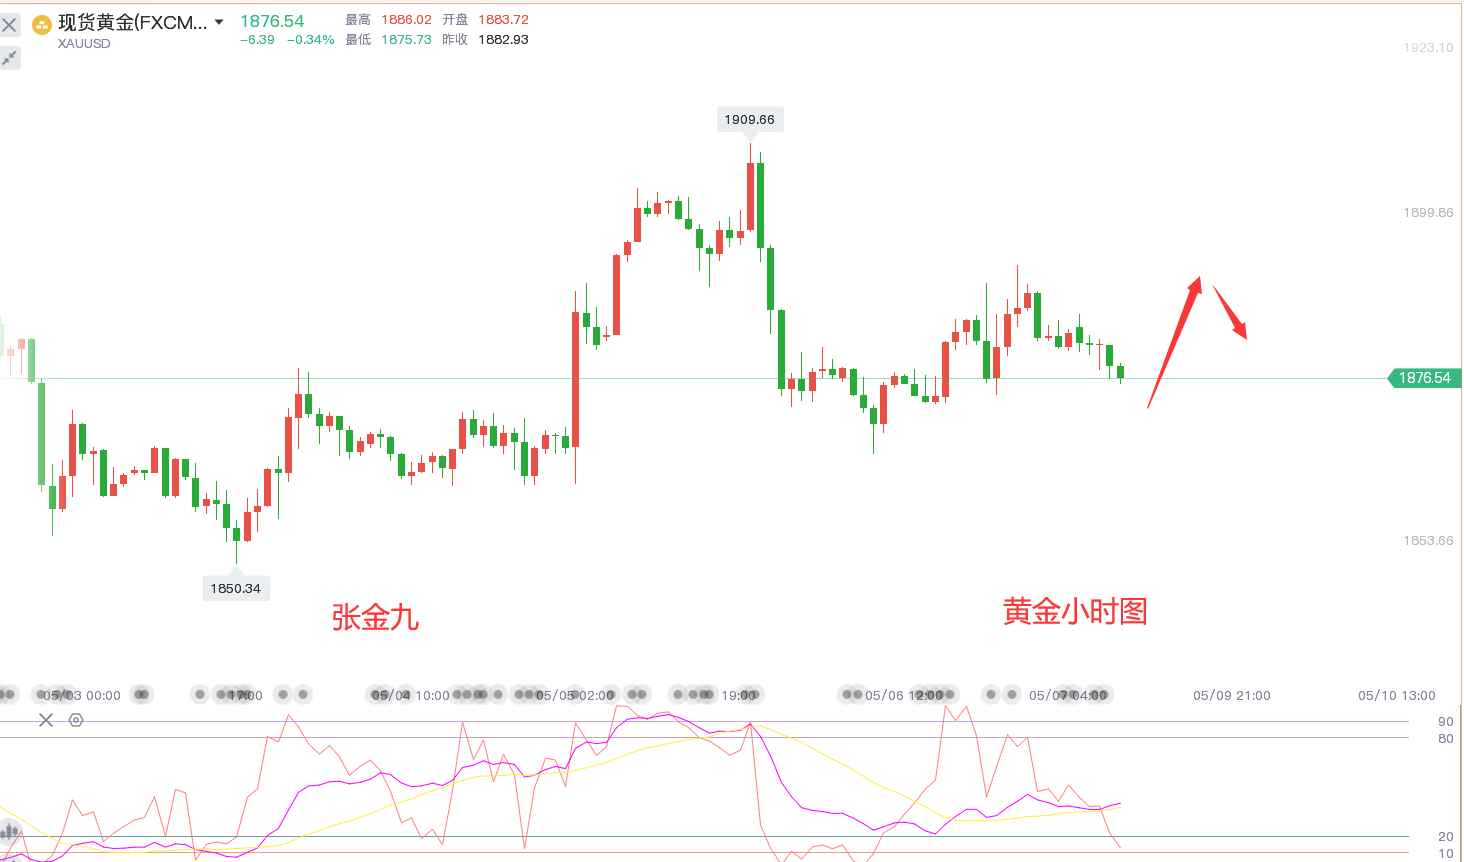1464x862 pixels.
Task: Click the 开盘 1883.72 open value
Action: coord(503,20)
